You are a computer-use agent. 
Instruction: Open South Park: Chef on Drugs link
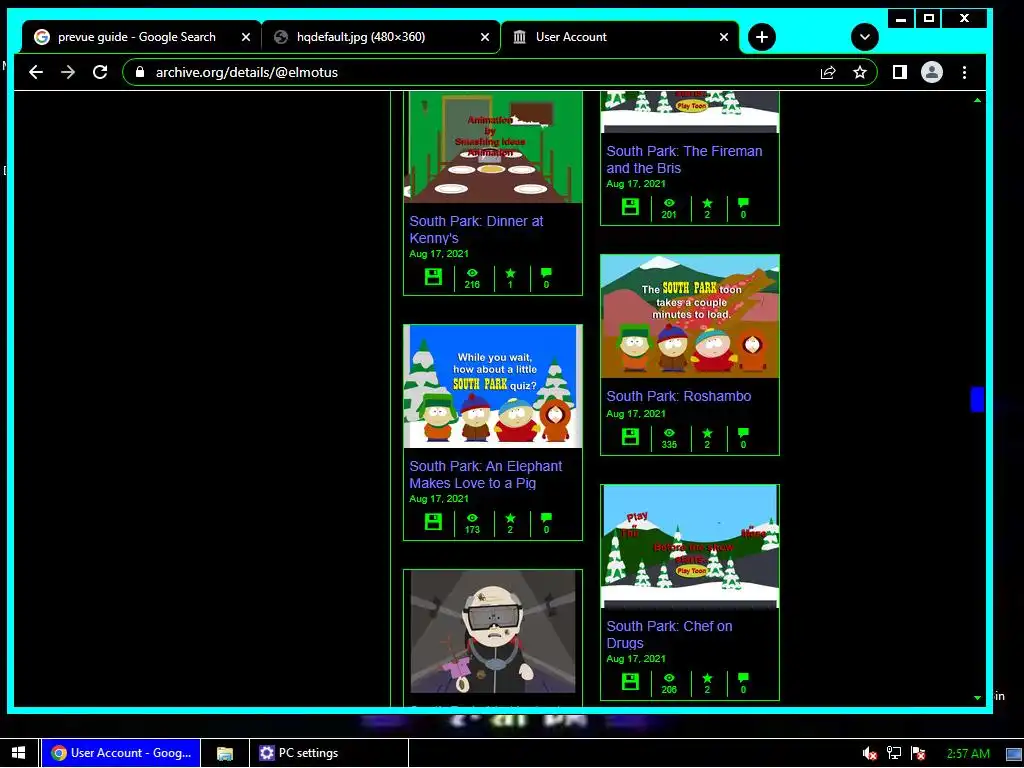pos(669,634)
